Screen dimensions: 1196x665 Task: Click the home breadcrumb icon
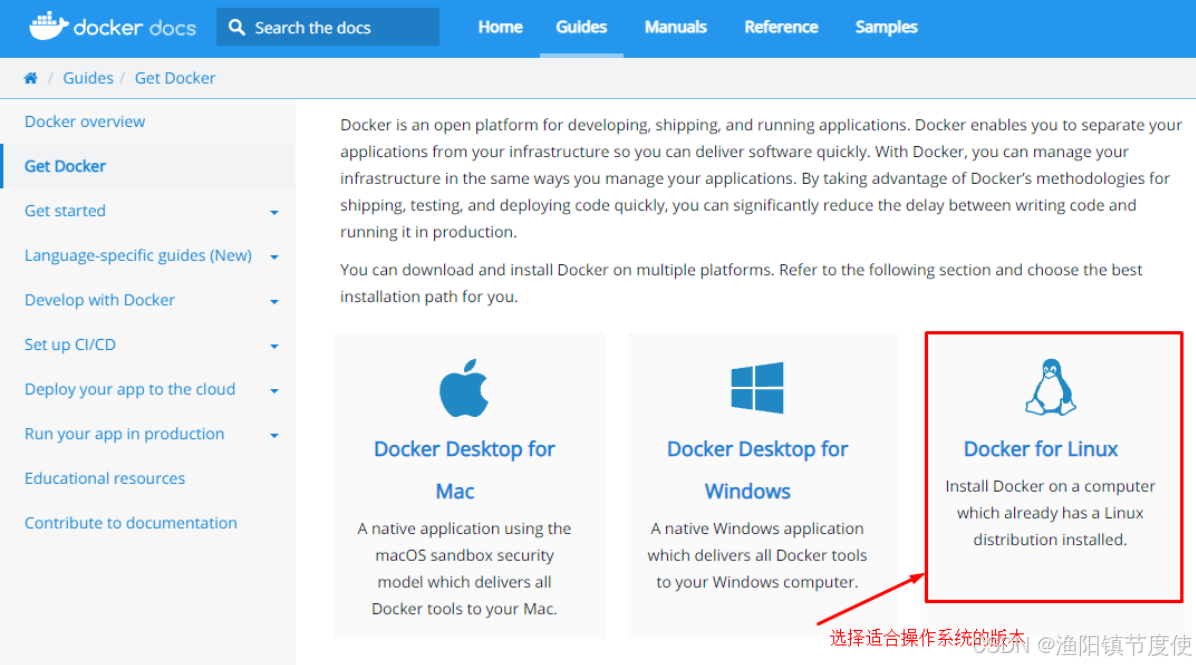(x=31, y=78)
